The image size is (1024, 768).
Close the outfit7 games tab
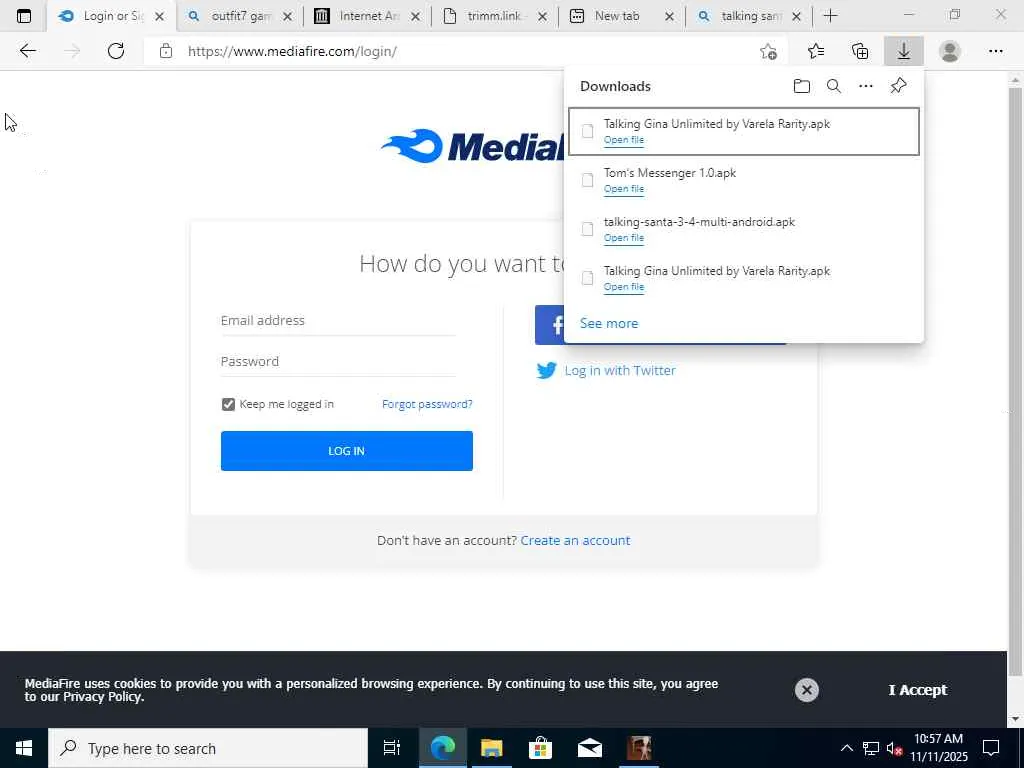(x=287, y=17)
